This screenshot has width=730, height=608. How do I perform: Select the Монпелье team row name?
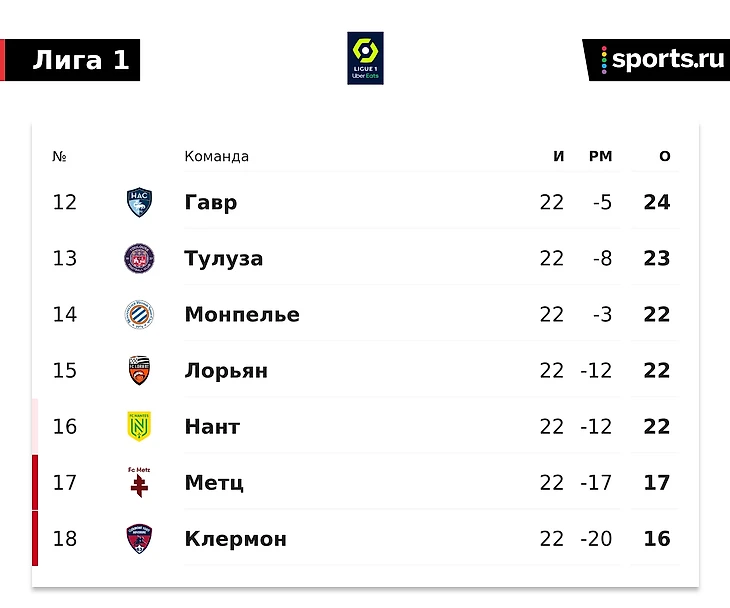(242, 315)
